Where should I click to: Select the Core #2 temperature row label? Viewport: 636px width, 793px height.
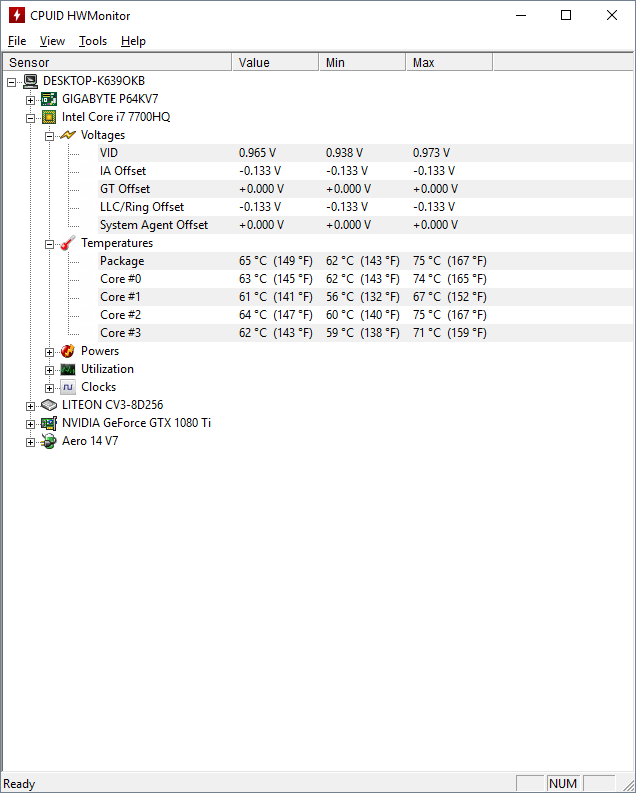(x=120, y=315)
